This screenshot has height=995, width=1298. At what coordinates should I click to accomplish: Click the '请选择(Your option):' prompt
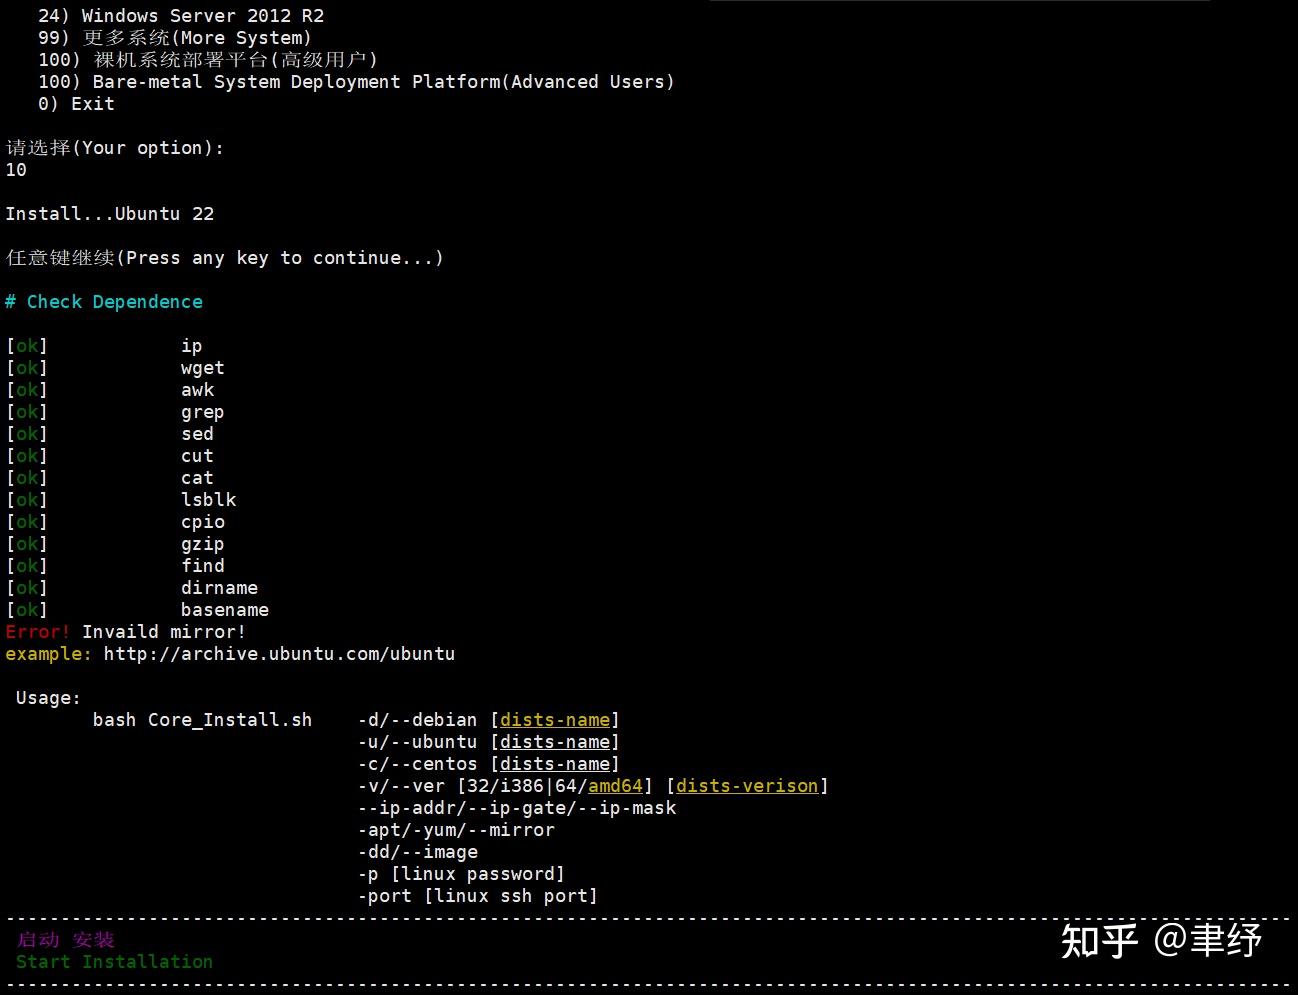point(115,148)
